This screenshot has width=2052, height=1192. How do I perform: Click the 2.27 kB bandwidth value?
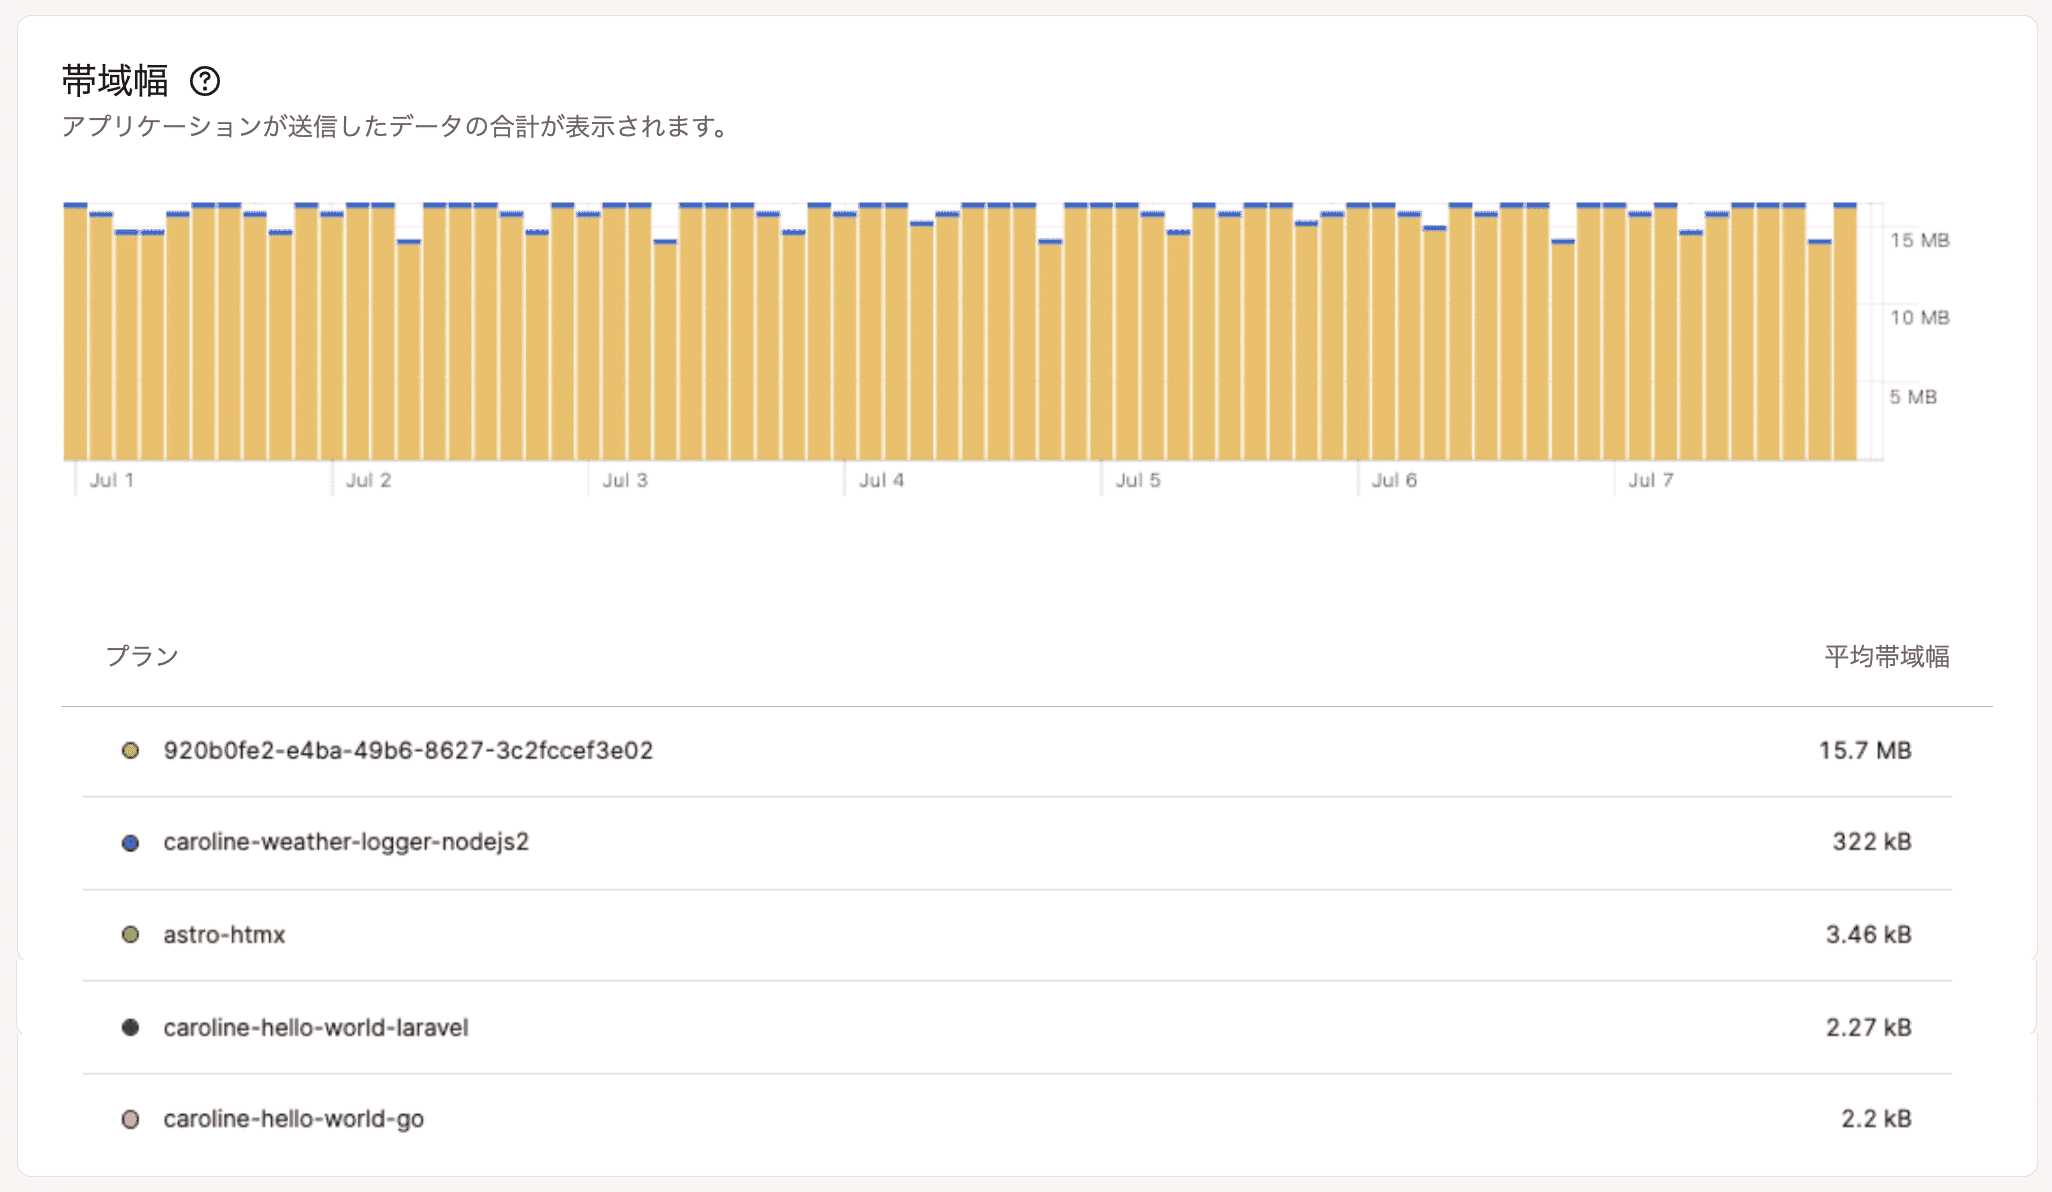tap(1869, 1027)
